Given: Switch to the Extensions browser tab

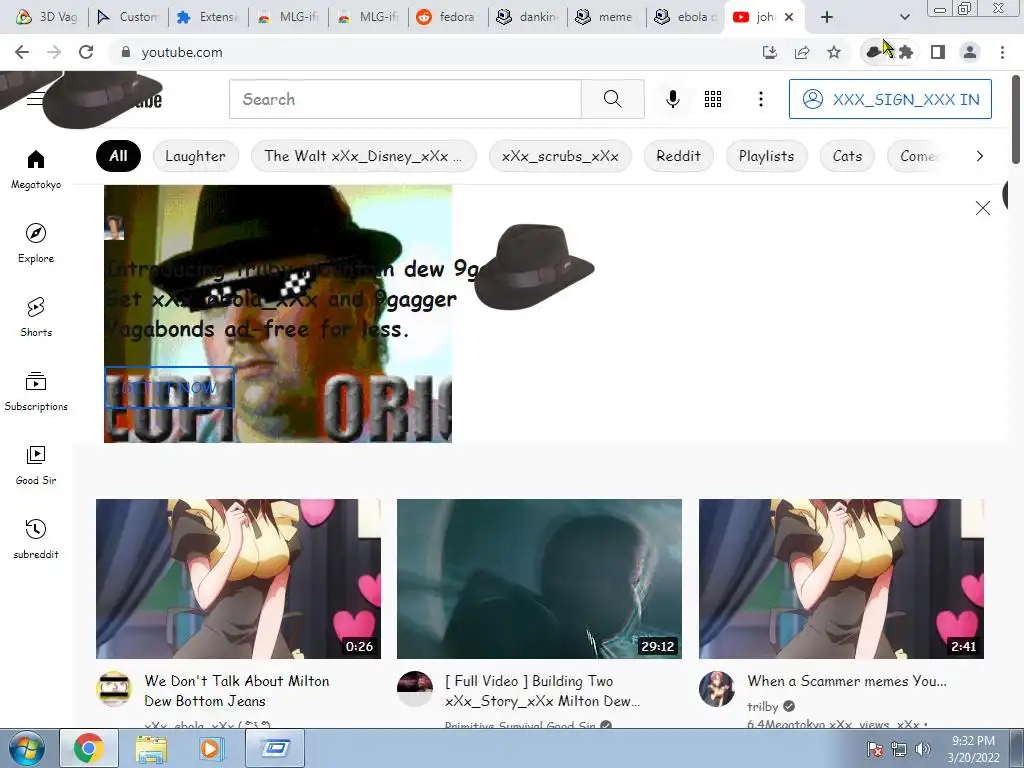Looking at the screenshot, I should 208,17.
